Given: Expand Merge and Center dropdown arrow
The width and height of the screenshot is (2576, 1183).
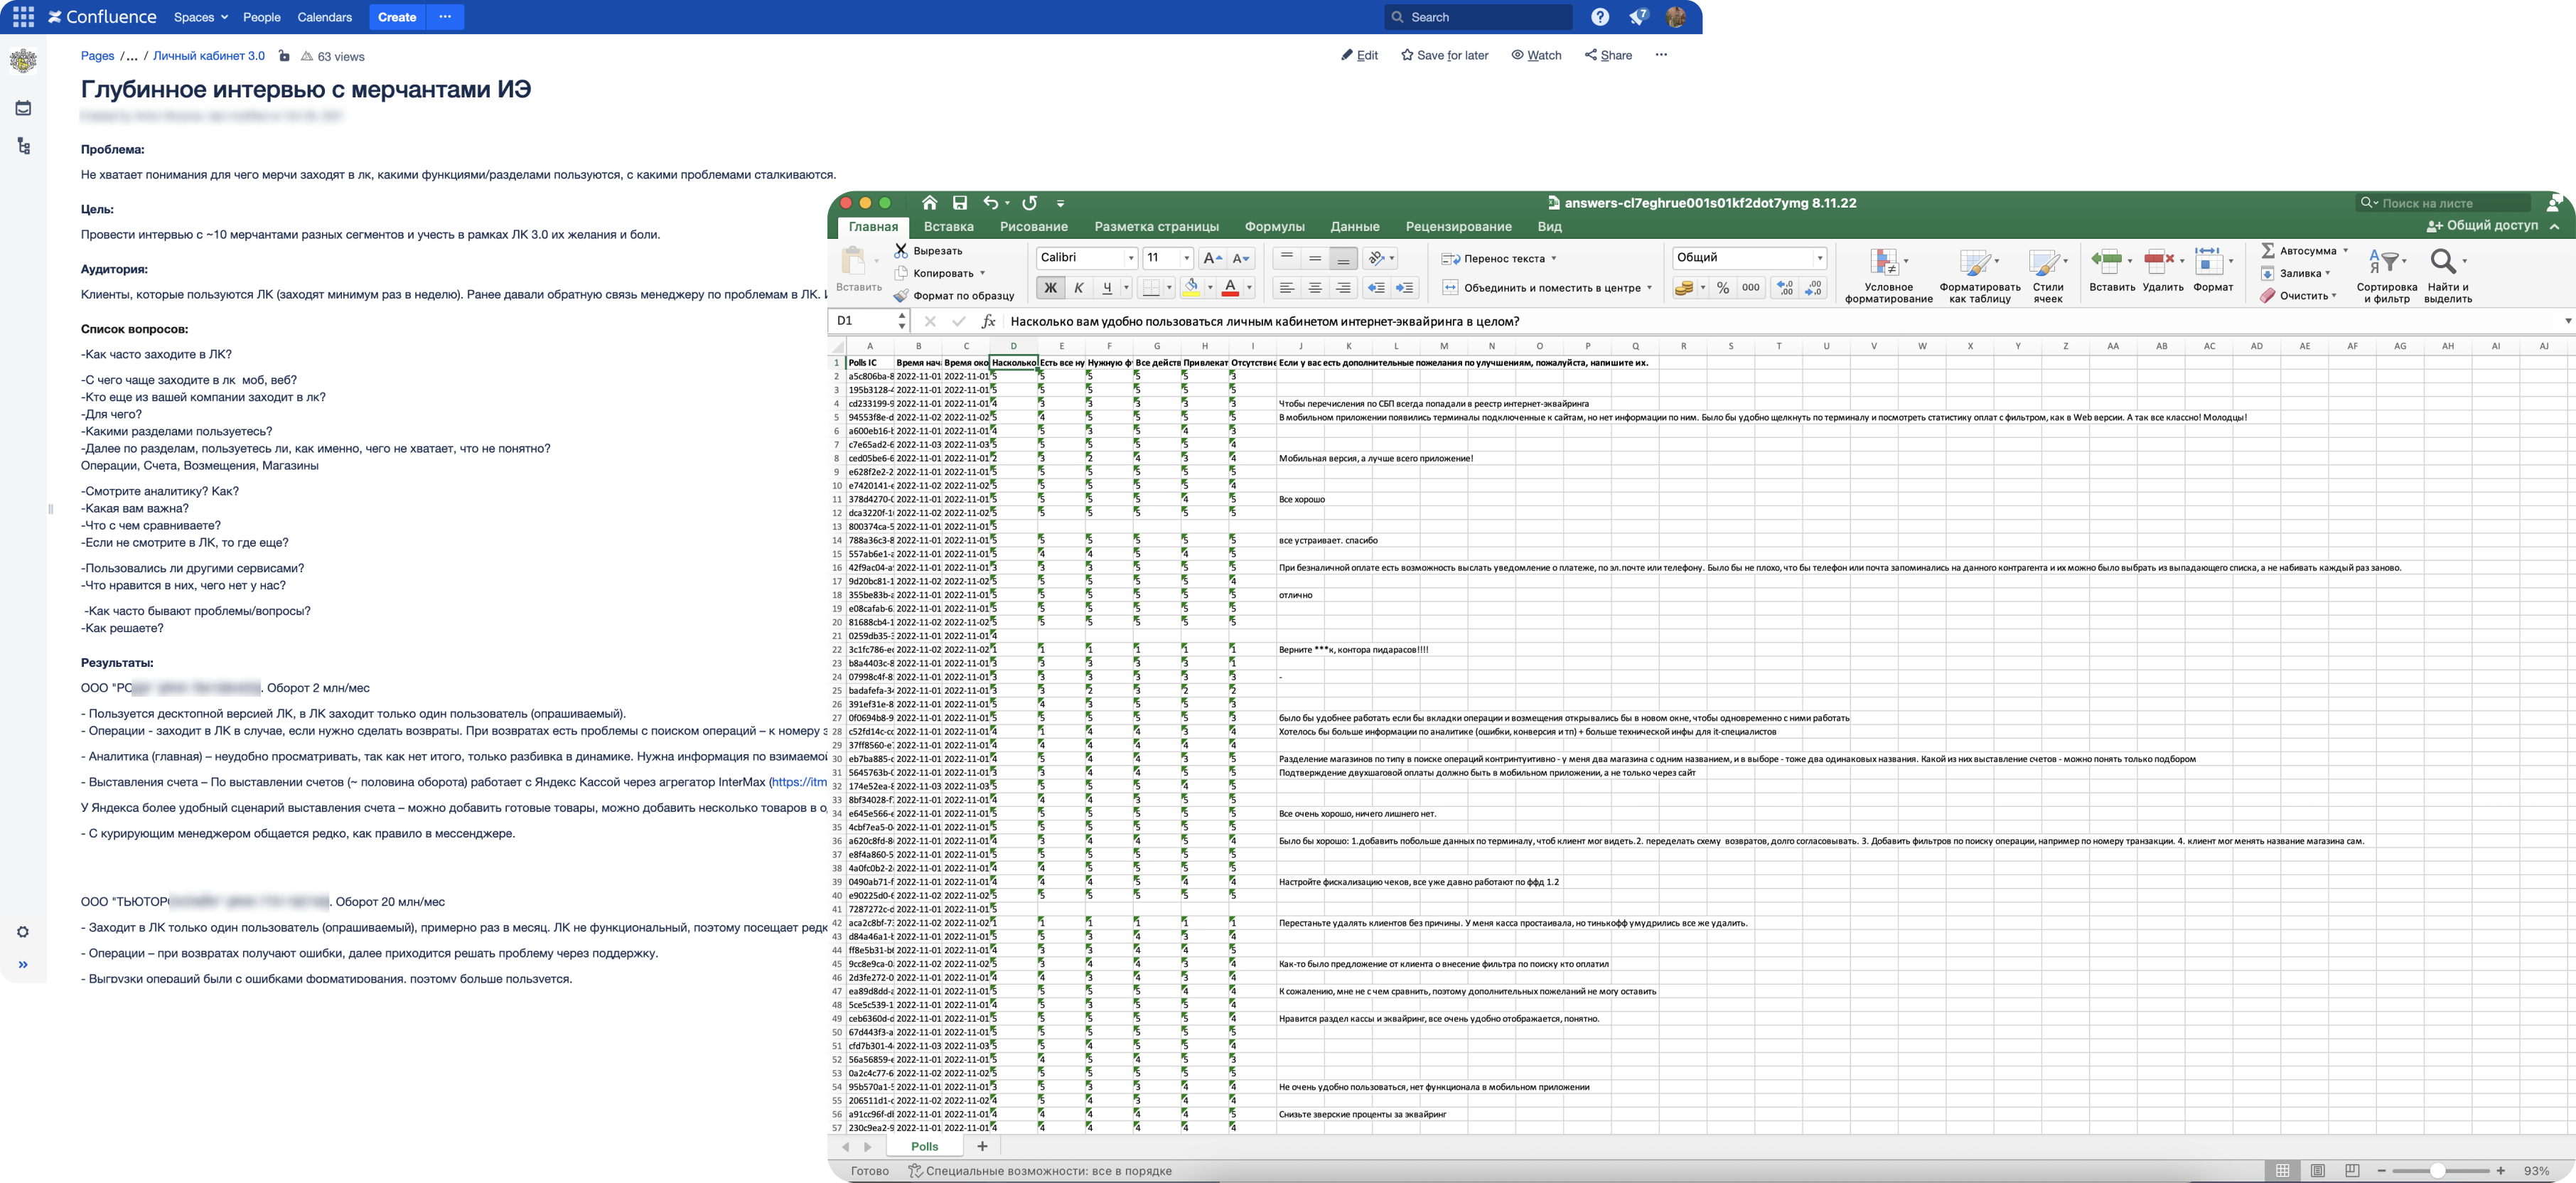Looking at the screenshot, I should (1649, 288).
